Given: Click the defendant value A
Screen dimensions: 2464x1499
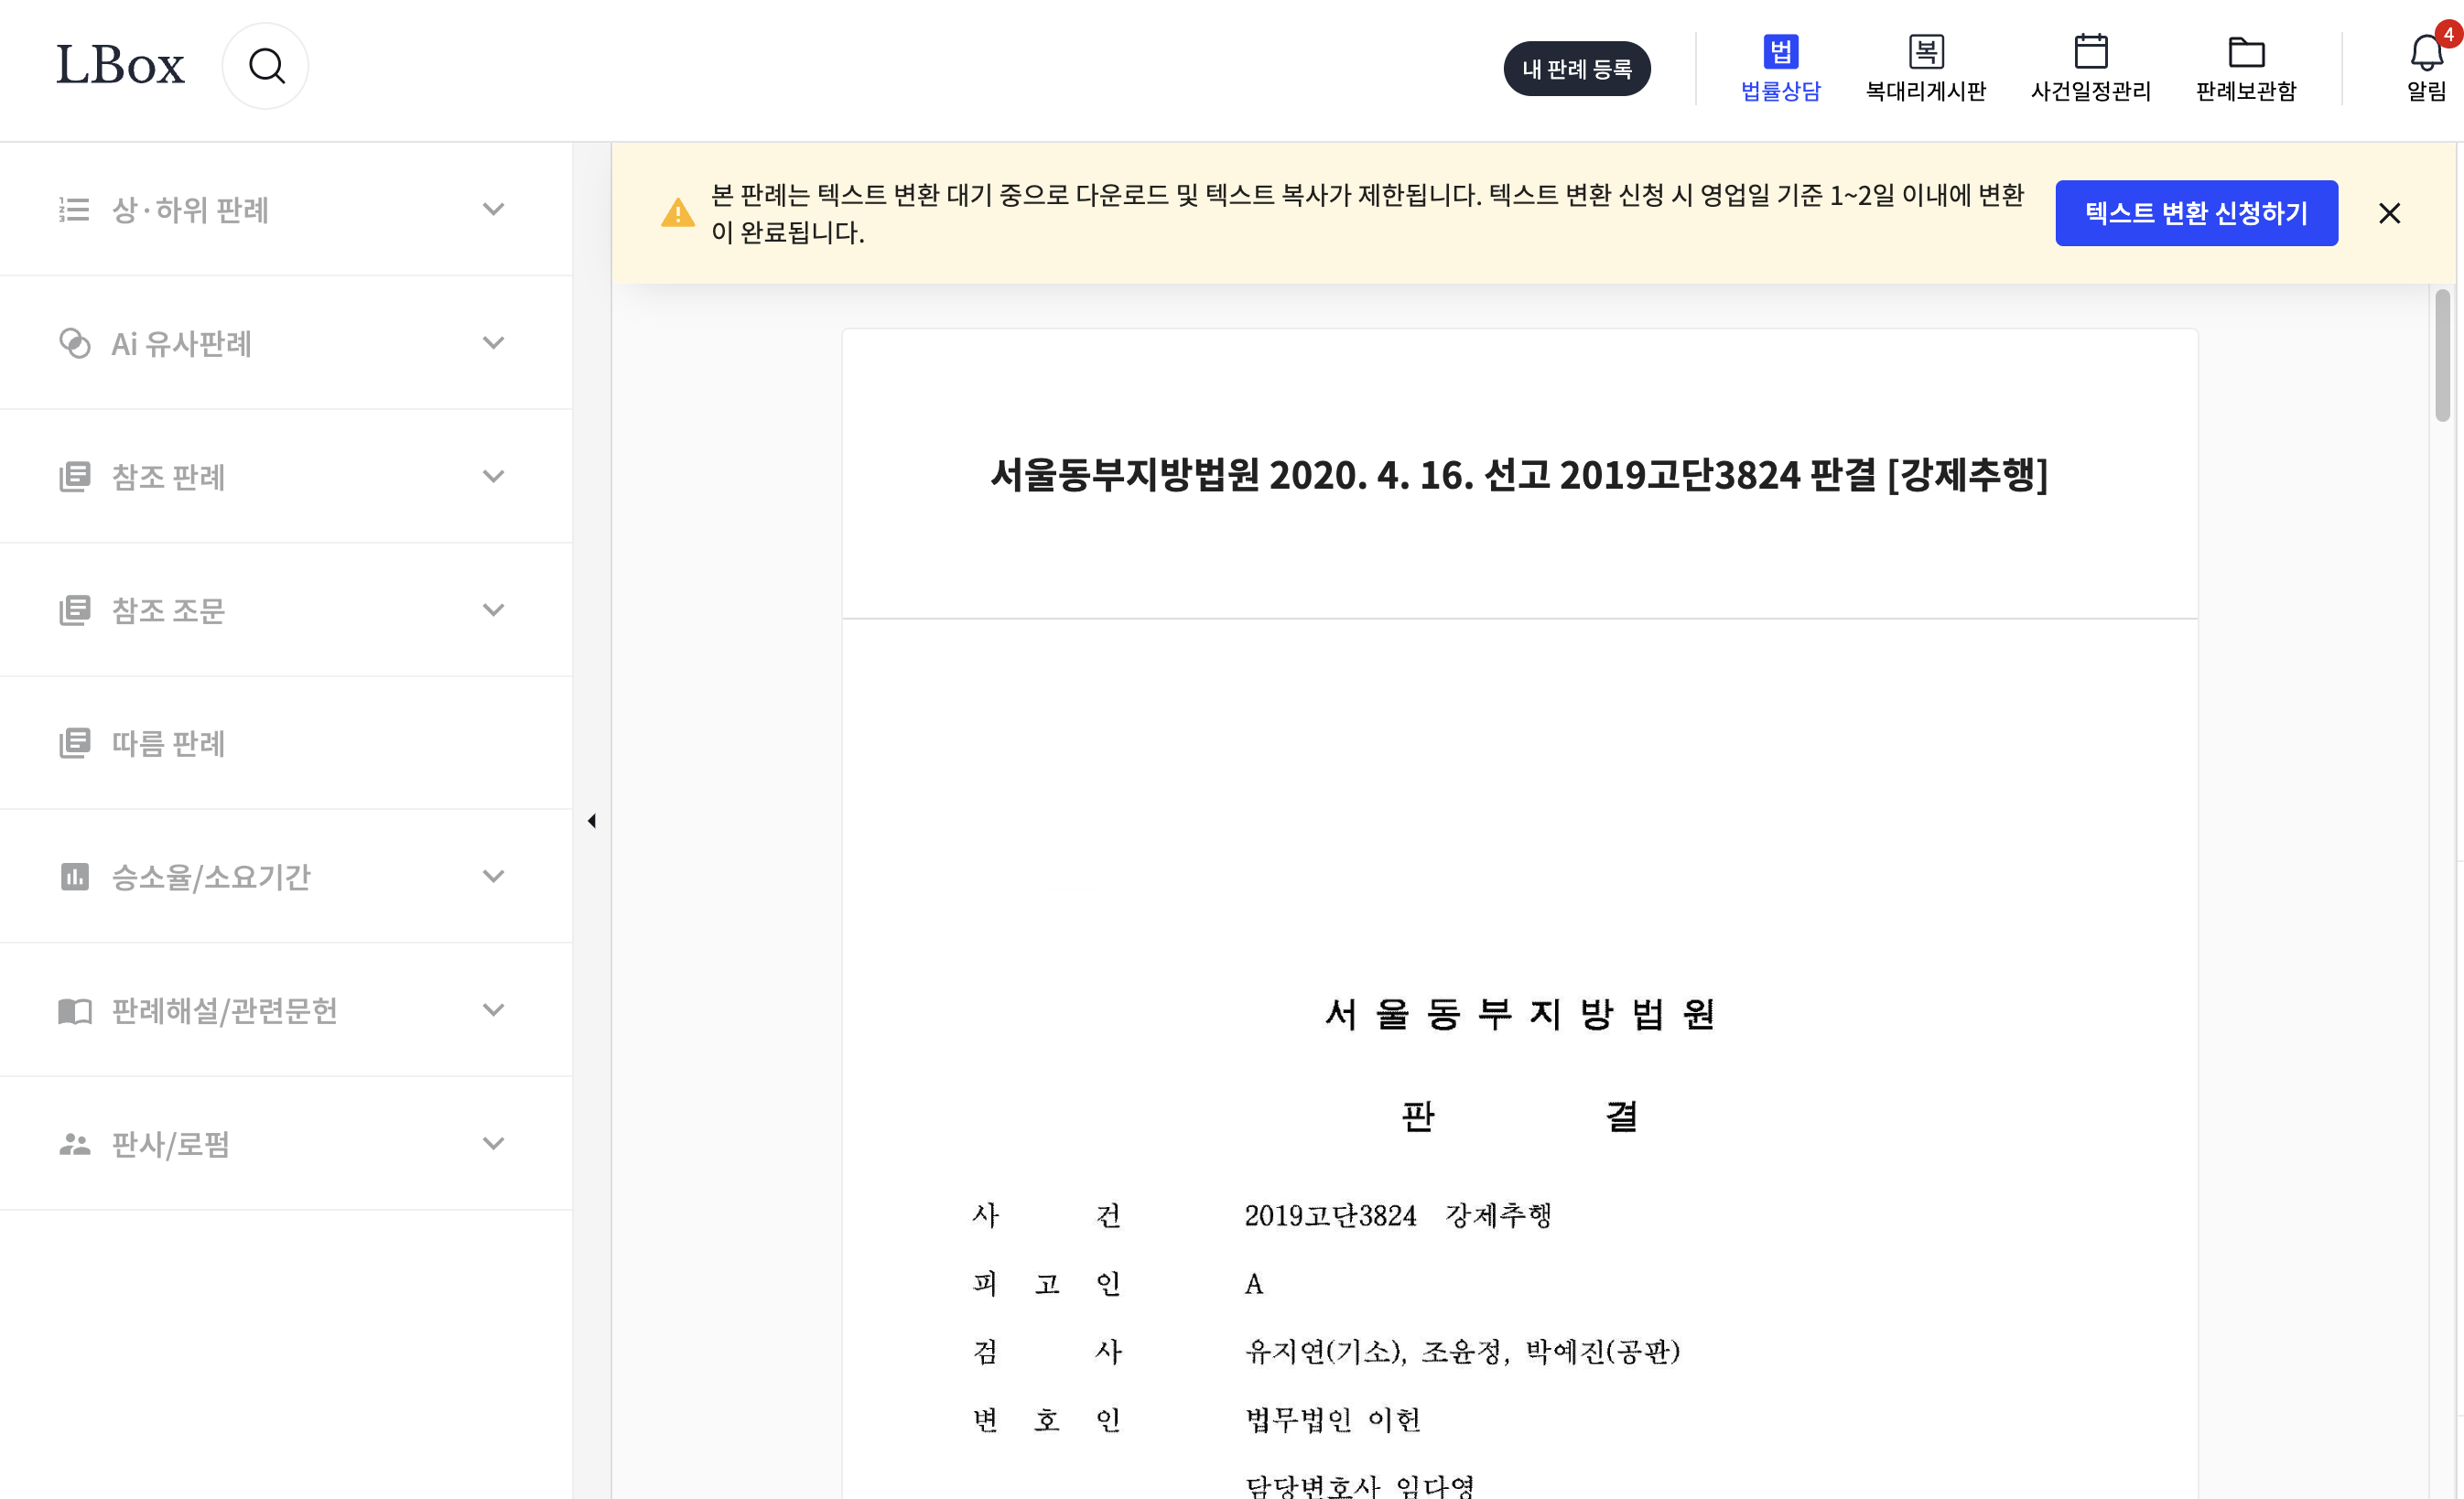Looking at the screenshot, I should coord(1254,1283).
